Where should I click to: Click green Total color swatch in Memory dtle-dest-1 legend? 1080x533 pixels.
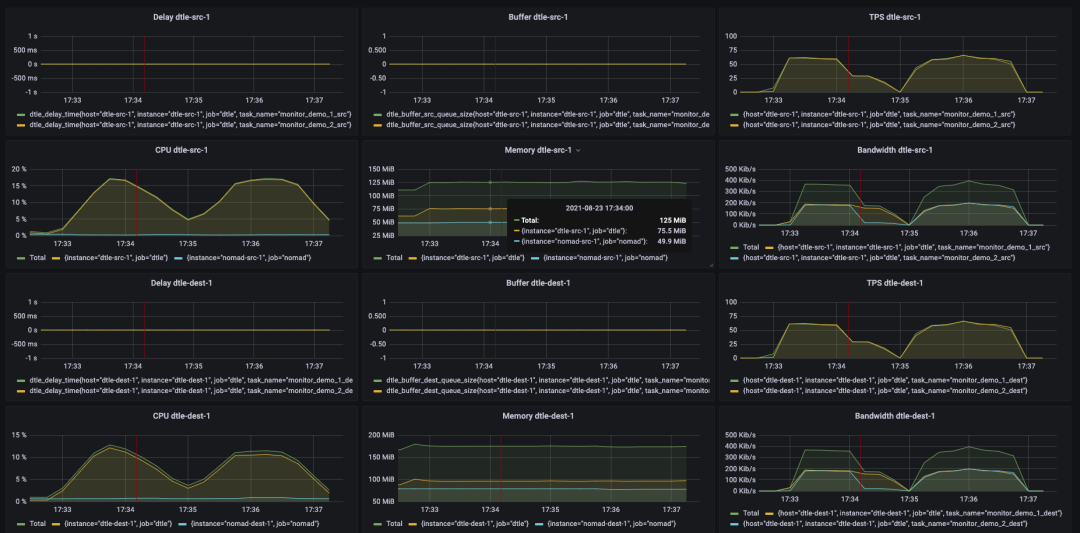pyautogui.click(x=377, y=524)
